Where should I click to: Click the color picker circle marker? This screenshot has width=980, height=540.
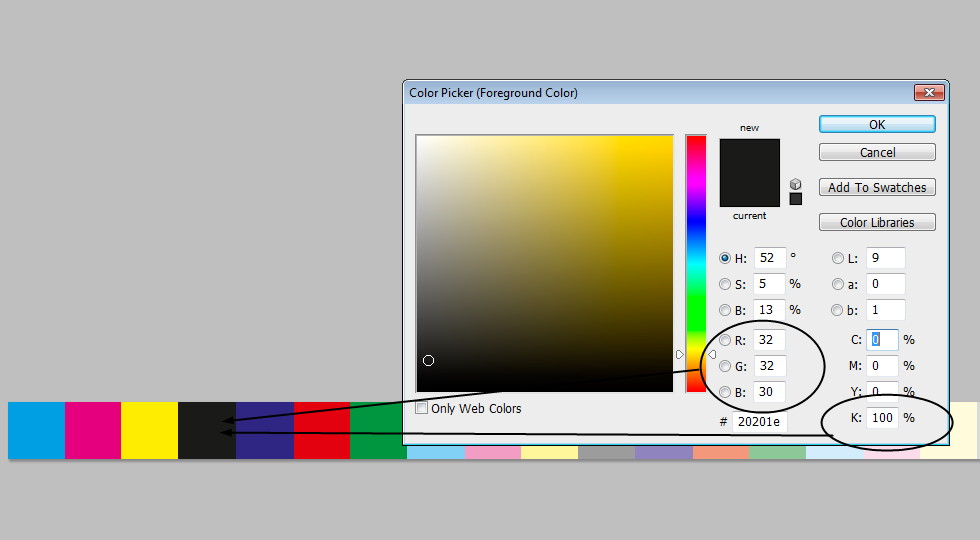428,361
